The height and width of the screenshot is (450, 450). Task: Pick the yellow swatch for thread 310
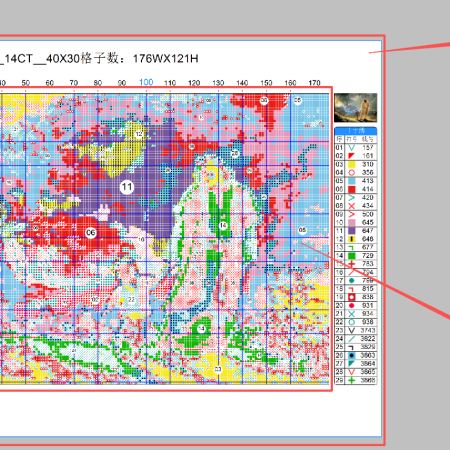click(x=351, y=164)
